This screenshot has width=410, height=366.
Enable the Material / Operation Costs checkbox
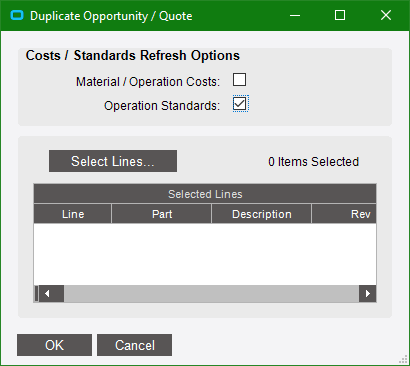(x=239, y=80)
